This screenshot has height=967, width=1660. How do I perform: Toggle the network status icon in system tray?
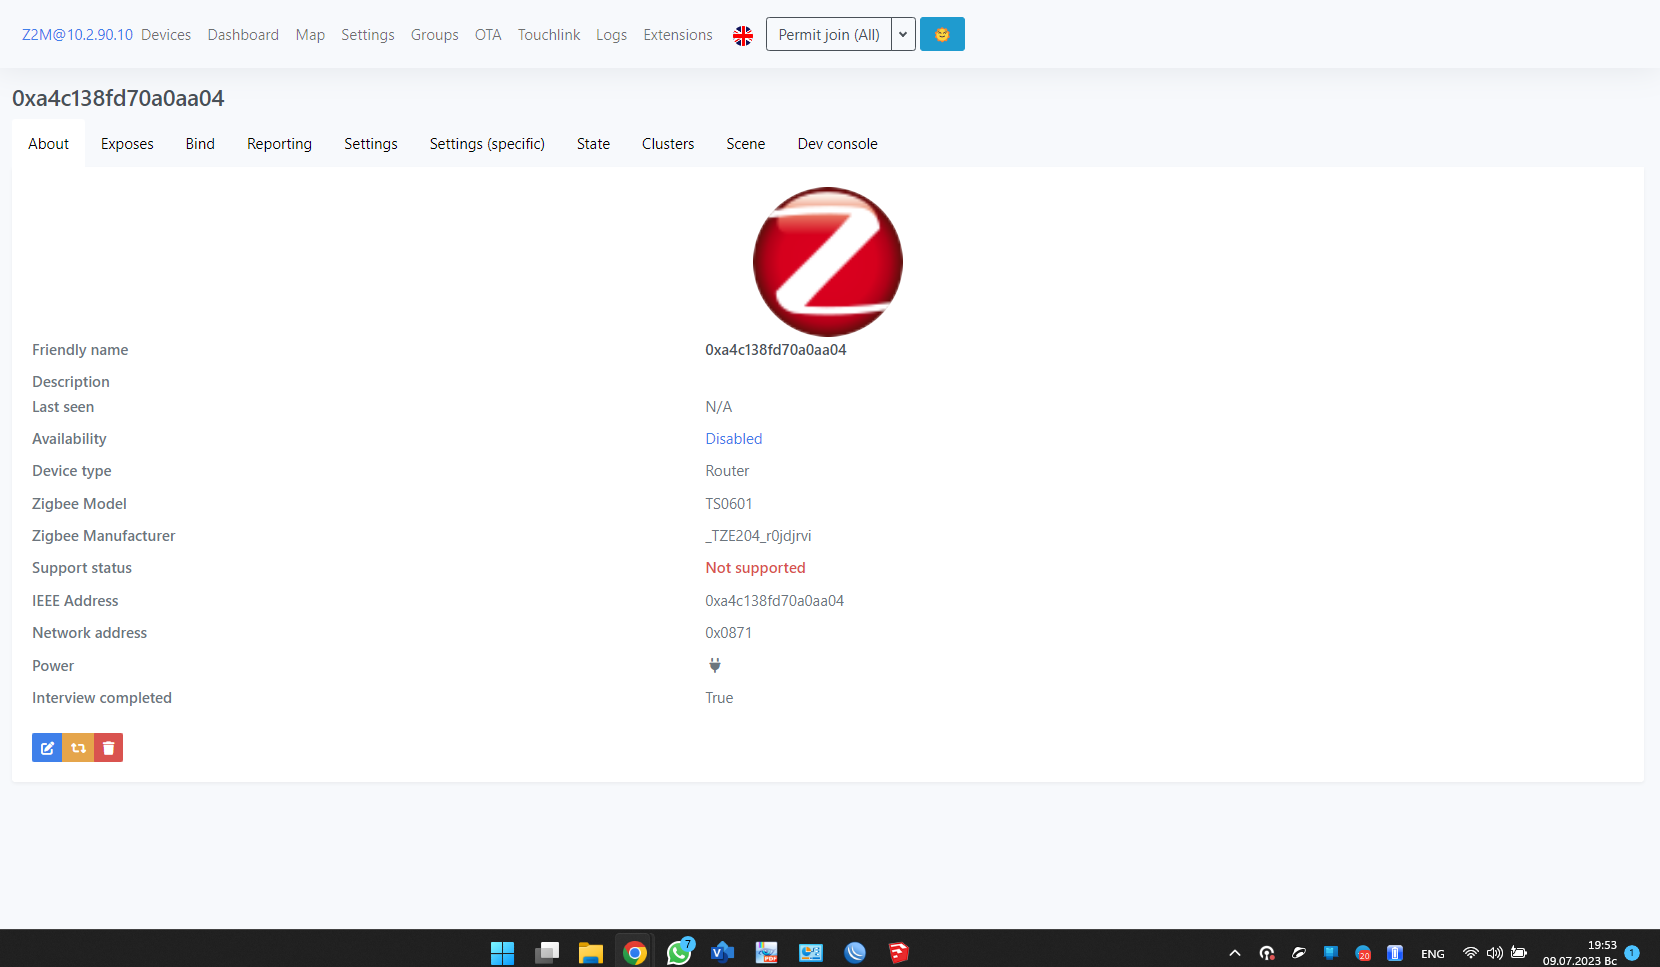click(x=1468, y=953)
